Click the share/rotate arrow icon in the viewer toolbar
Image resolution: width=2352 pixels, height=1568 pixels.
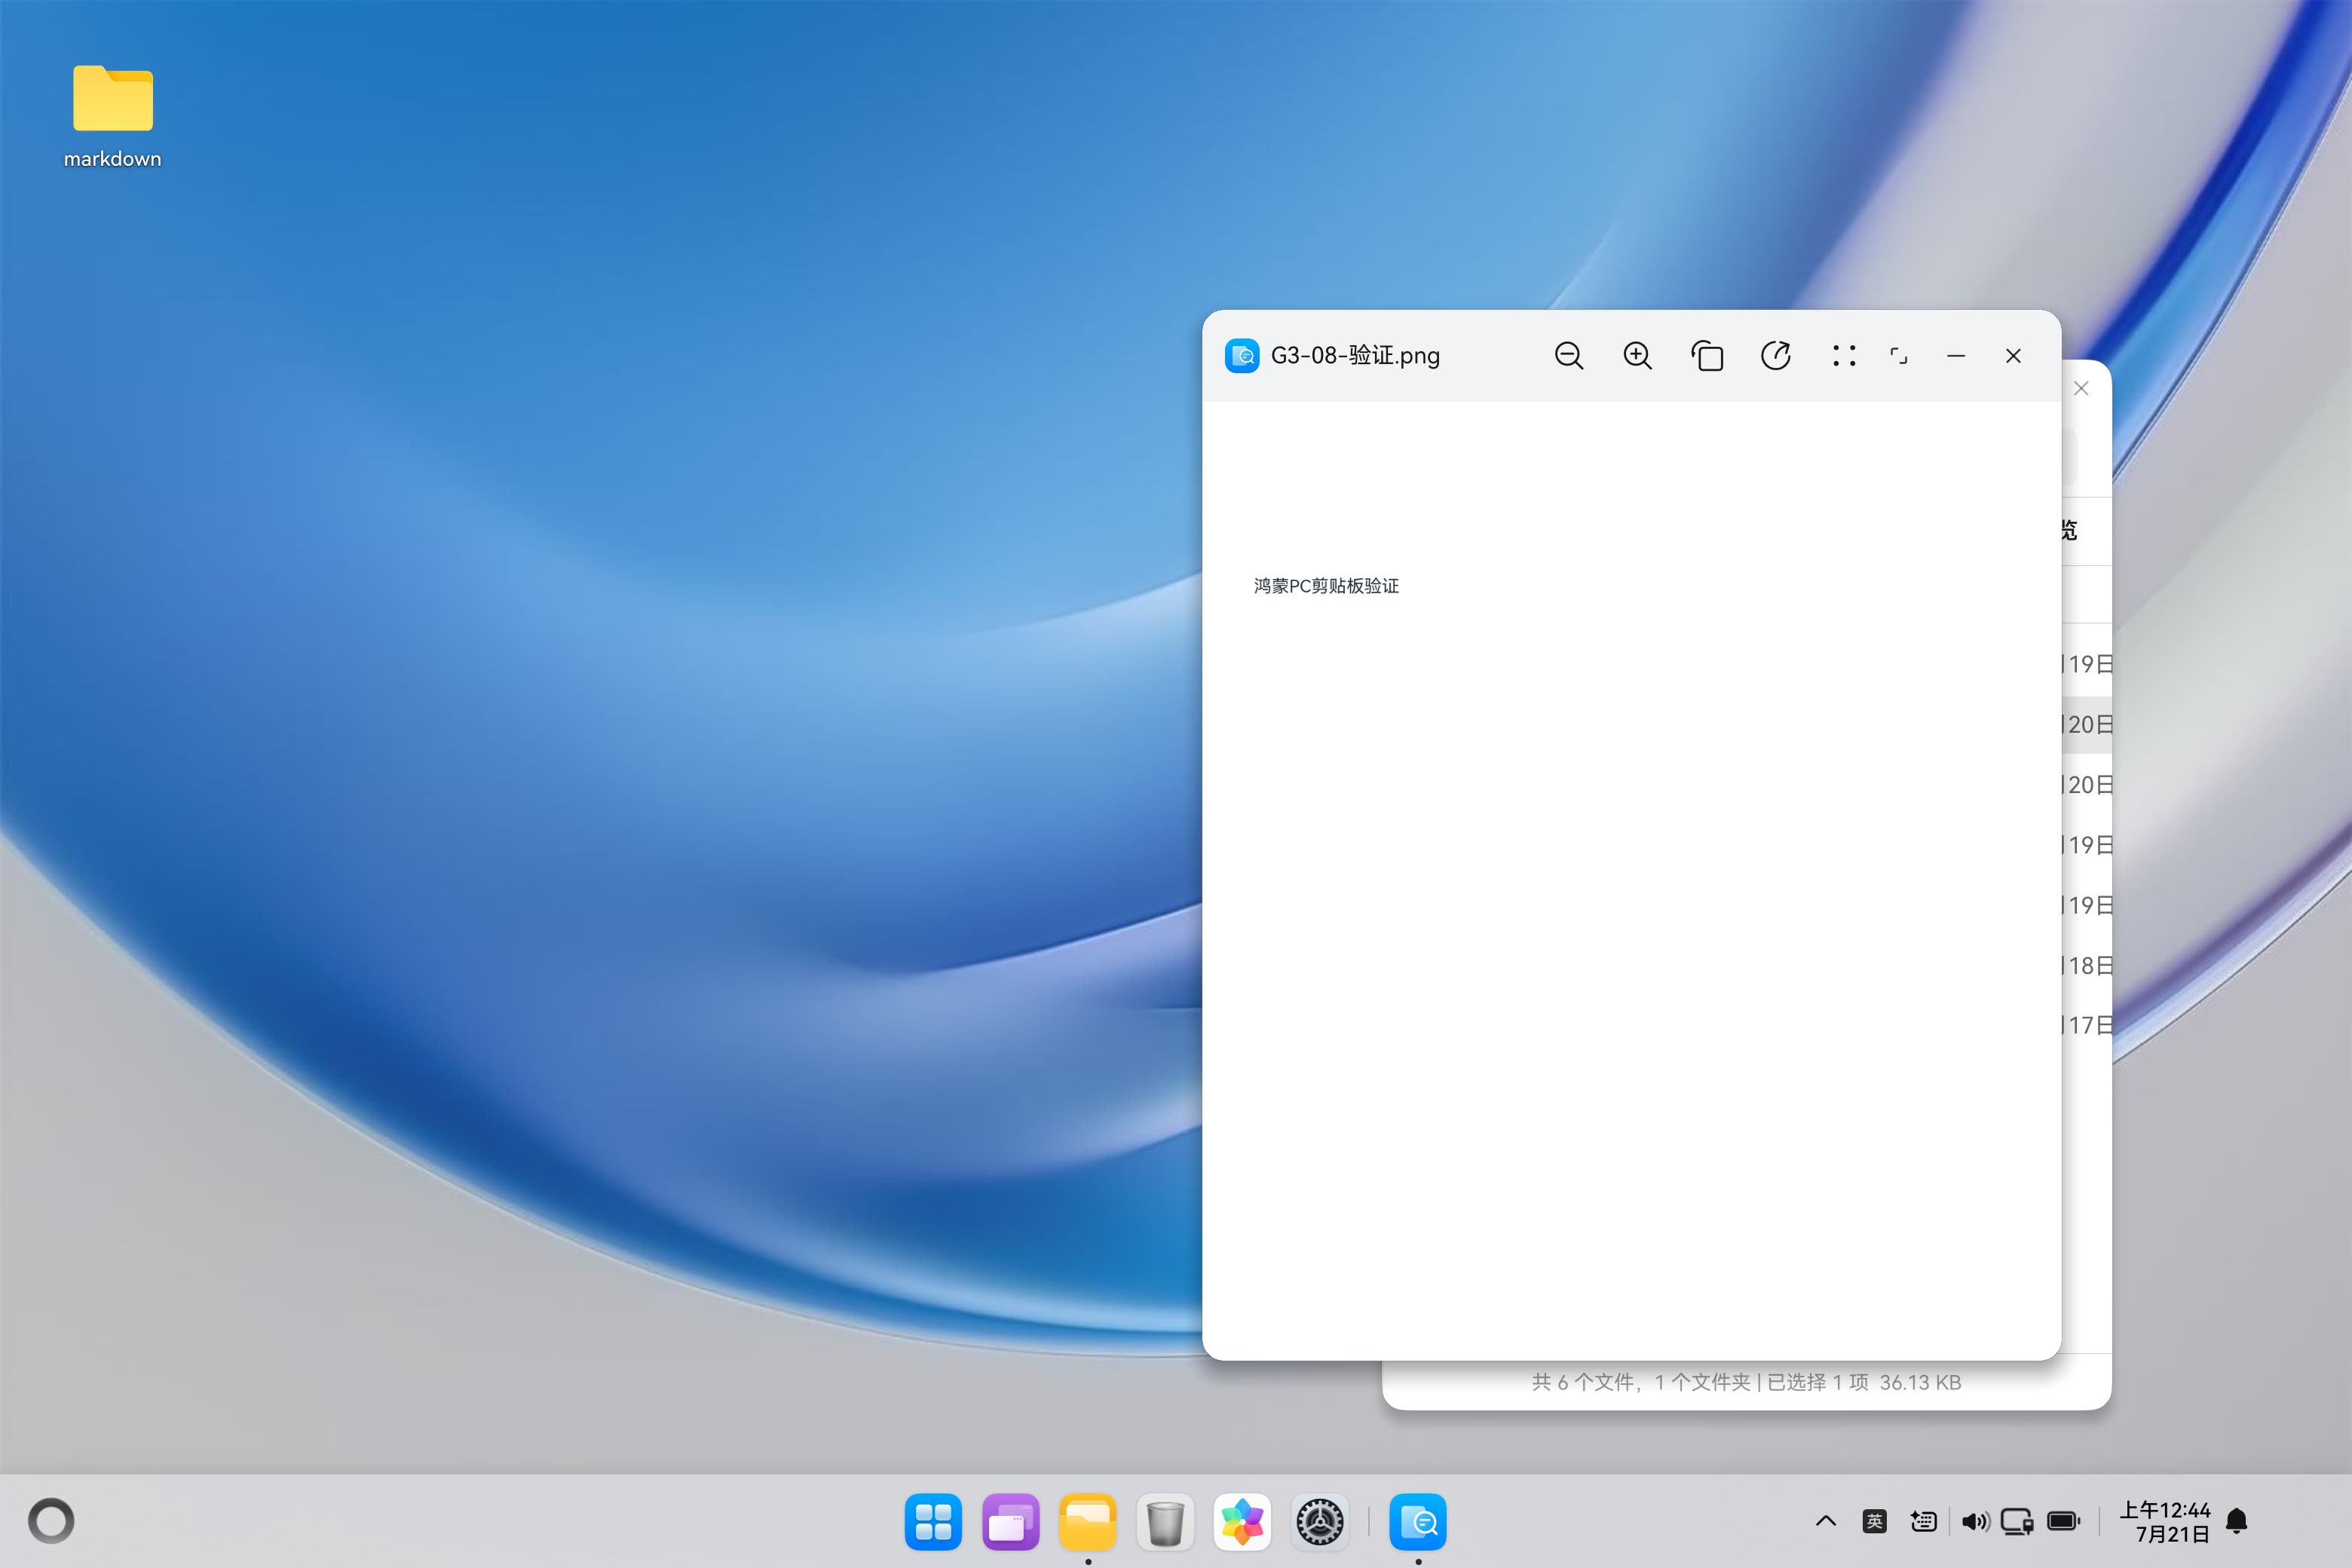1776,356
